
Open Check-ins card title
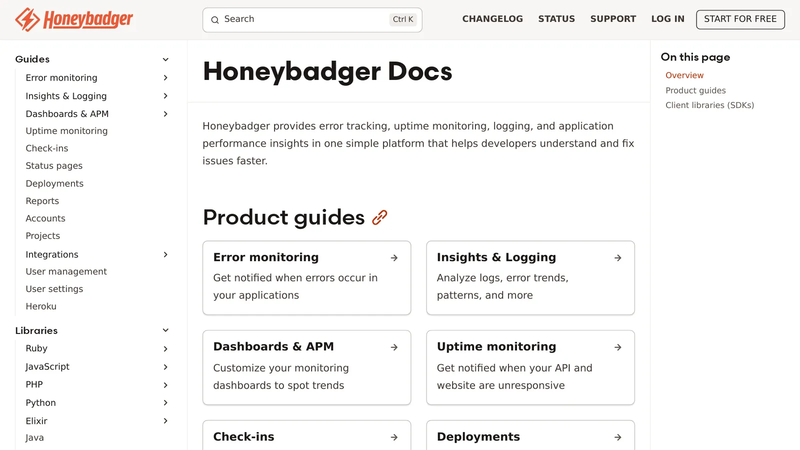click(x=243, y=437)
